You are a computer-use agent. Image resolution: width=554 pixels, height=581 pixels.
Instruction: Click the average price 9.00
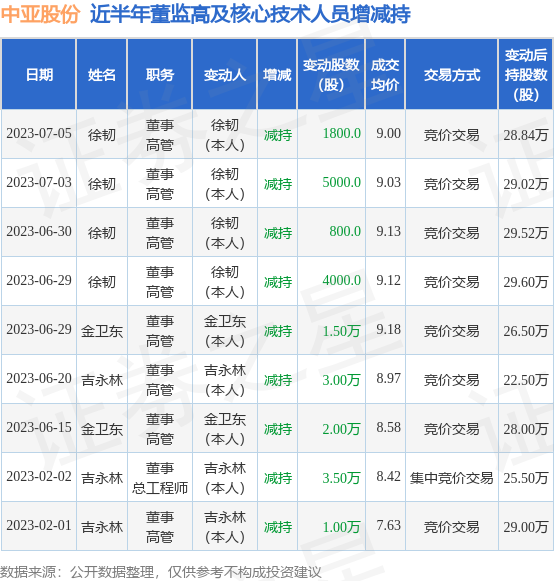(x=388, y=133)
